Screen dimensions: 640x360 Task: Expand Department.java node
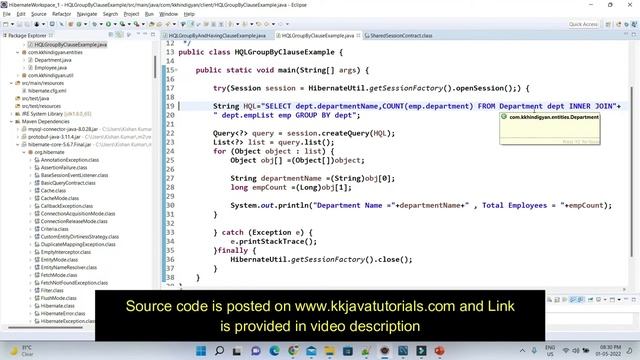pos(24,60)
